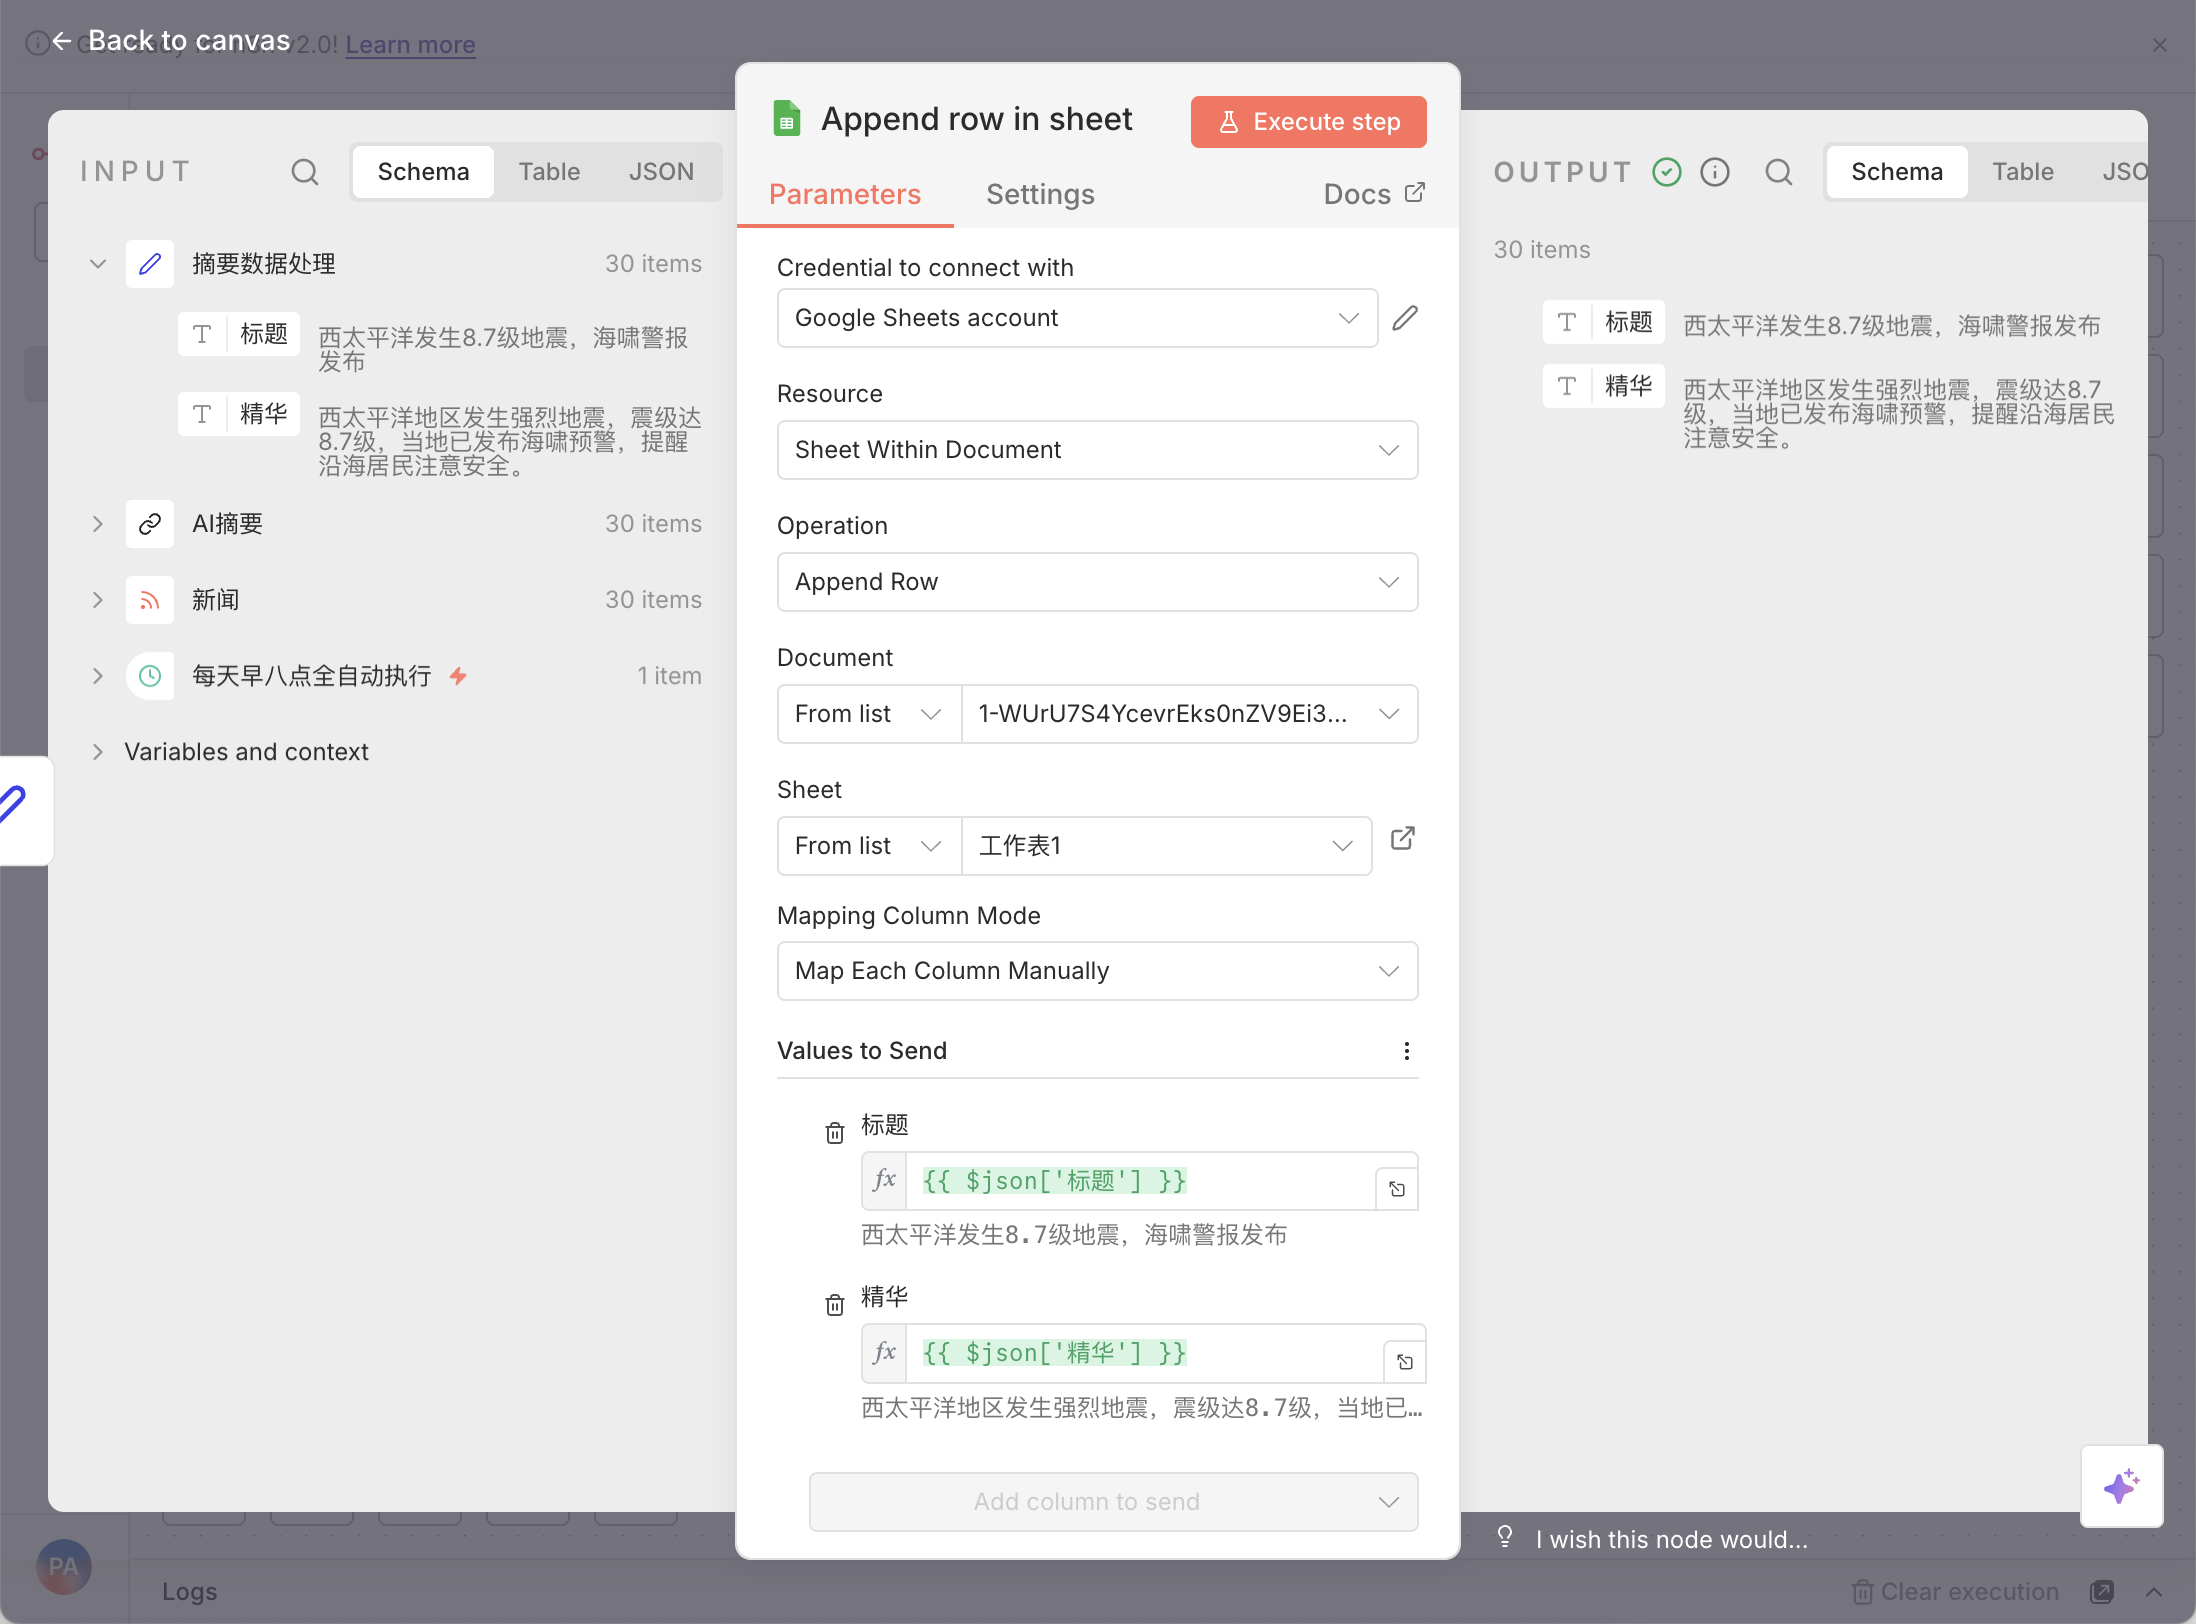Switch to the Settings tab
This screenshot has height=1624, width=2196.
(1040, 194)
